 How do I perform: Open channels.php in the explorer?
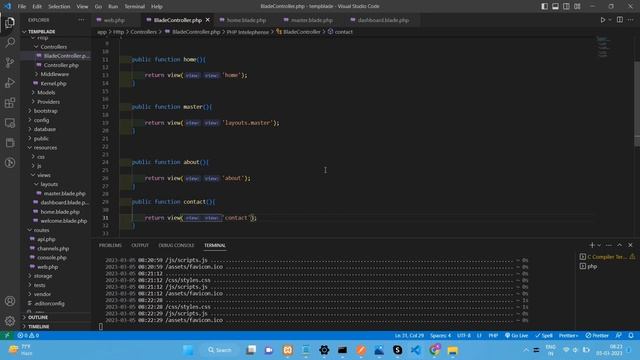(53, 249)
